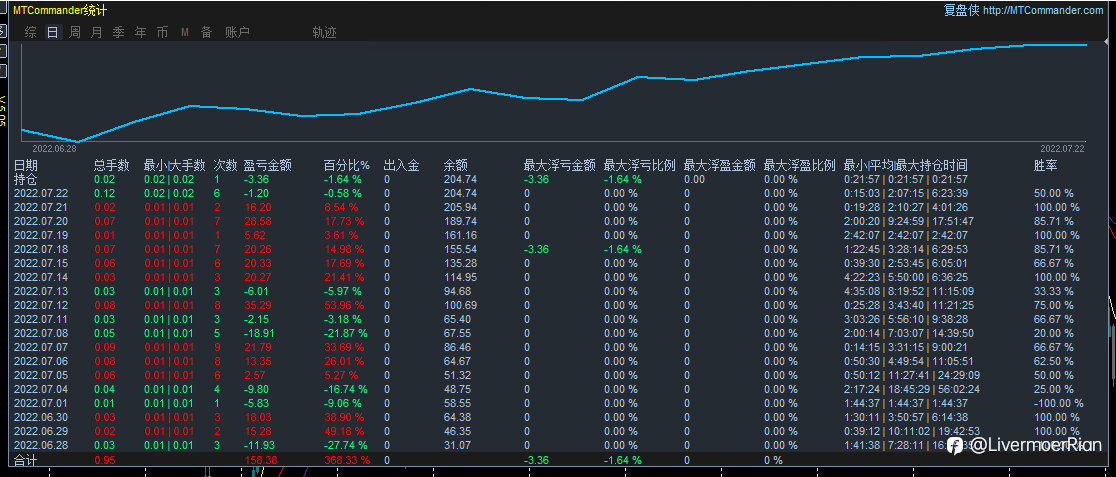Click the -100.00 % win rate cell
The image size is (1116, 477).
pos(1058,403)
